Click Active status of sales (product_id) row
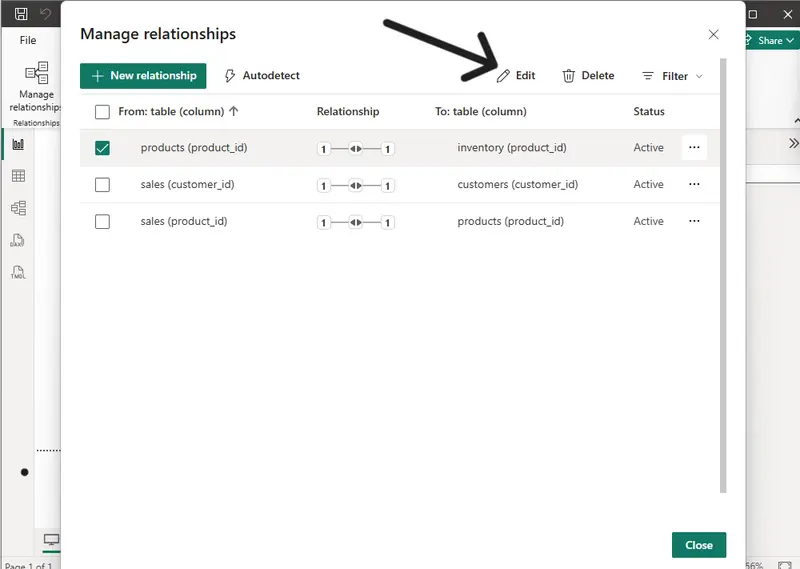This screenshot has height=569, width=800. pos(648,221)
